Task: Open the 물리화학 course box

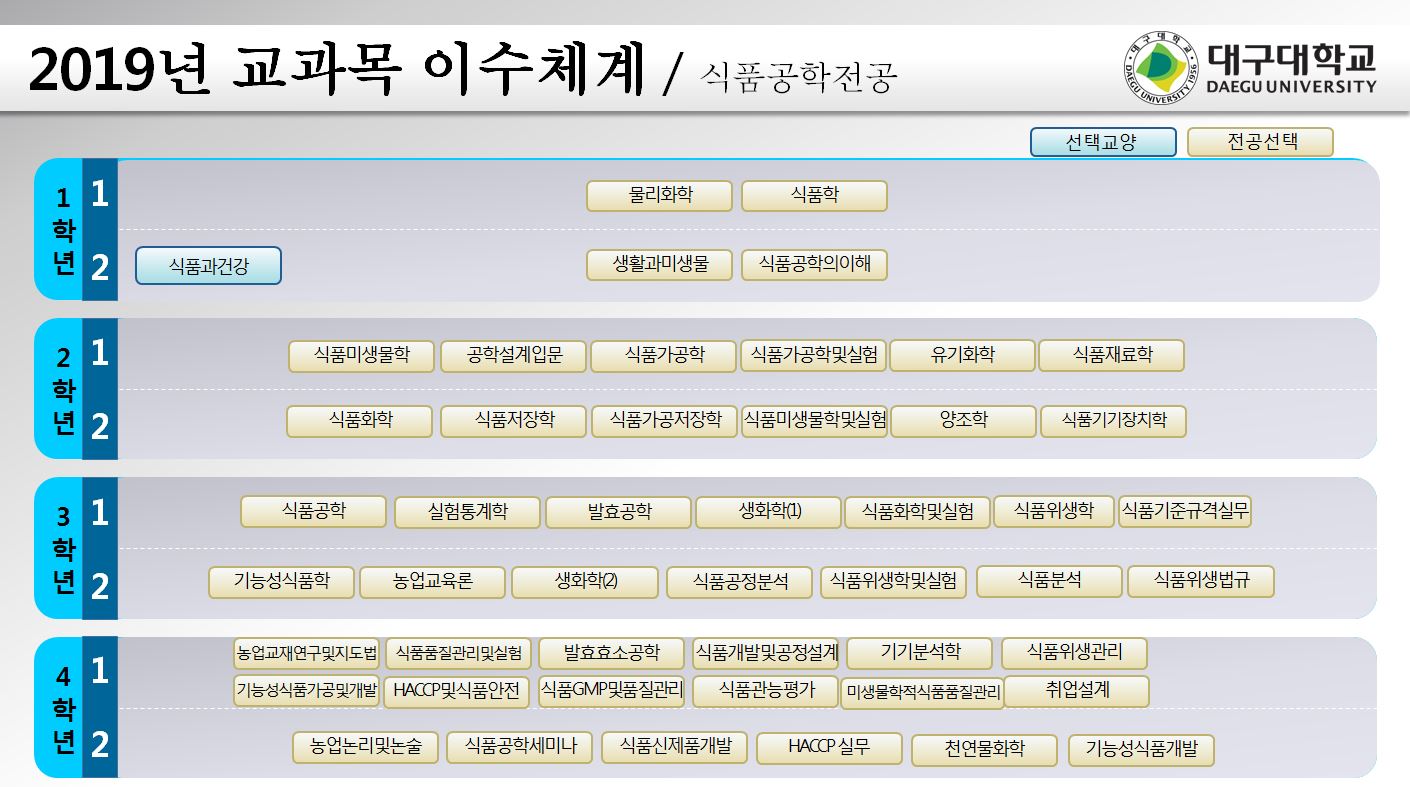Action: 659,196
